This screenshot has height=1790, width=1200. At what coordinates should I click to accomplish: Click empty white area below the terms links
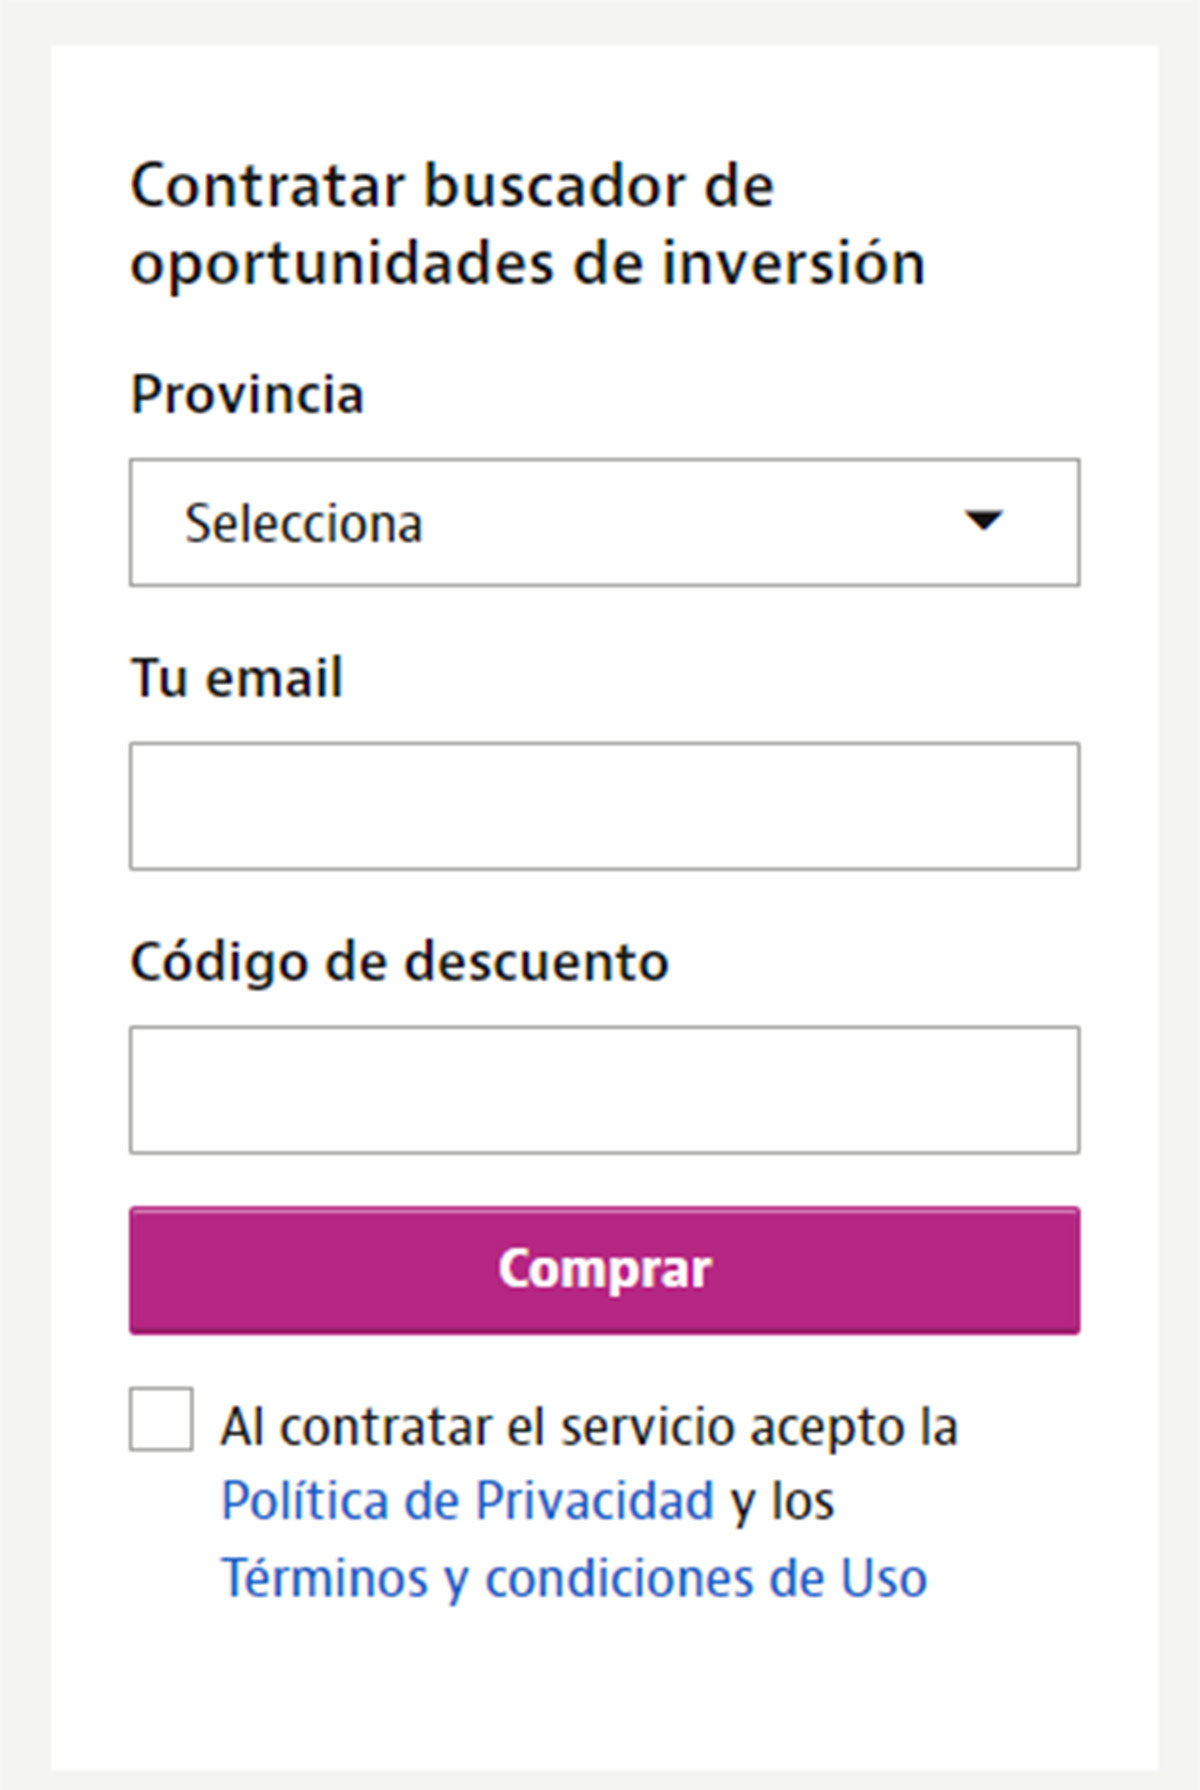(x=604, y=1690)
